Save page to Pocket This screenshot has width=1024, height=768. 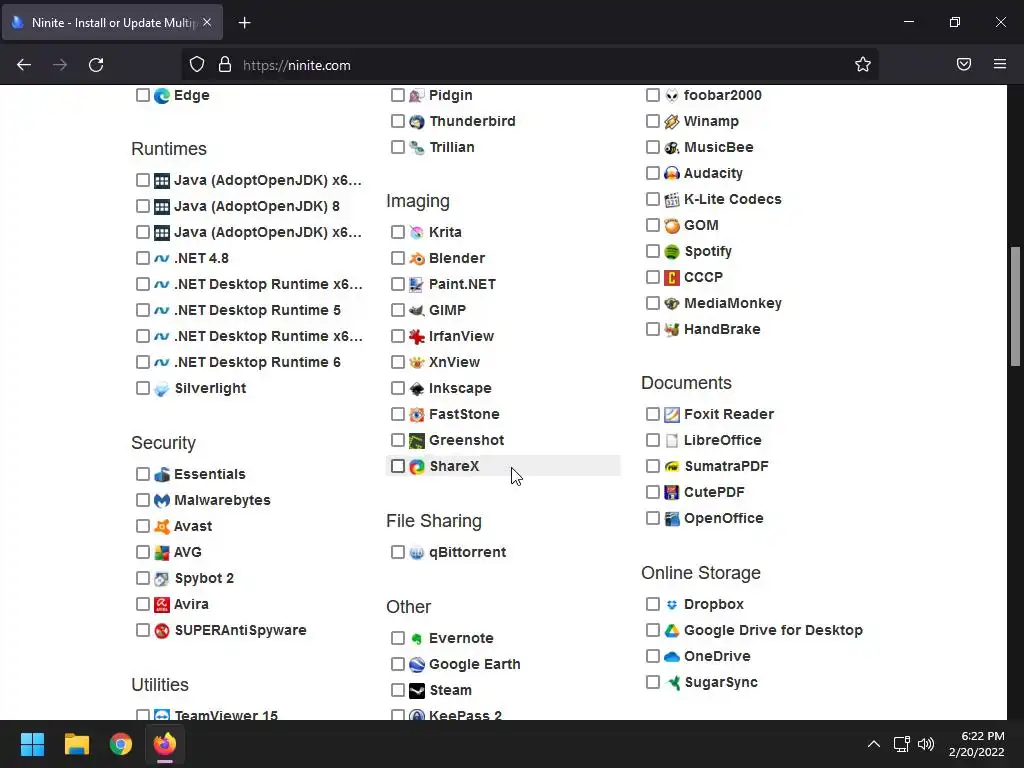[964, 64]
